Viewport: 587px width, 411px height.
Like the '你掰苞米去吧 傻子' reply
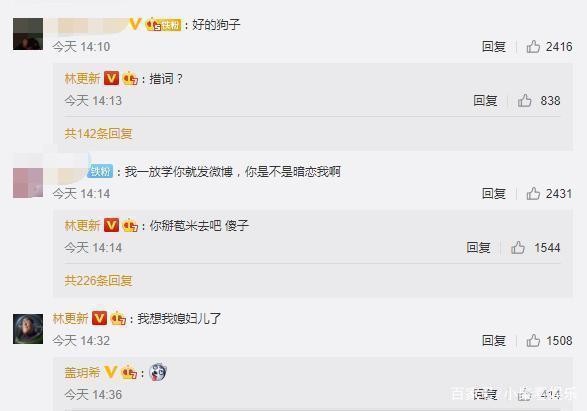point(518,247)
